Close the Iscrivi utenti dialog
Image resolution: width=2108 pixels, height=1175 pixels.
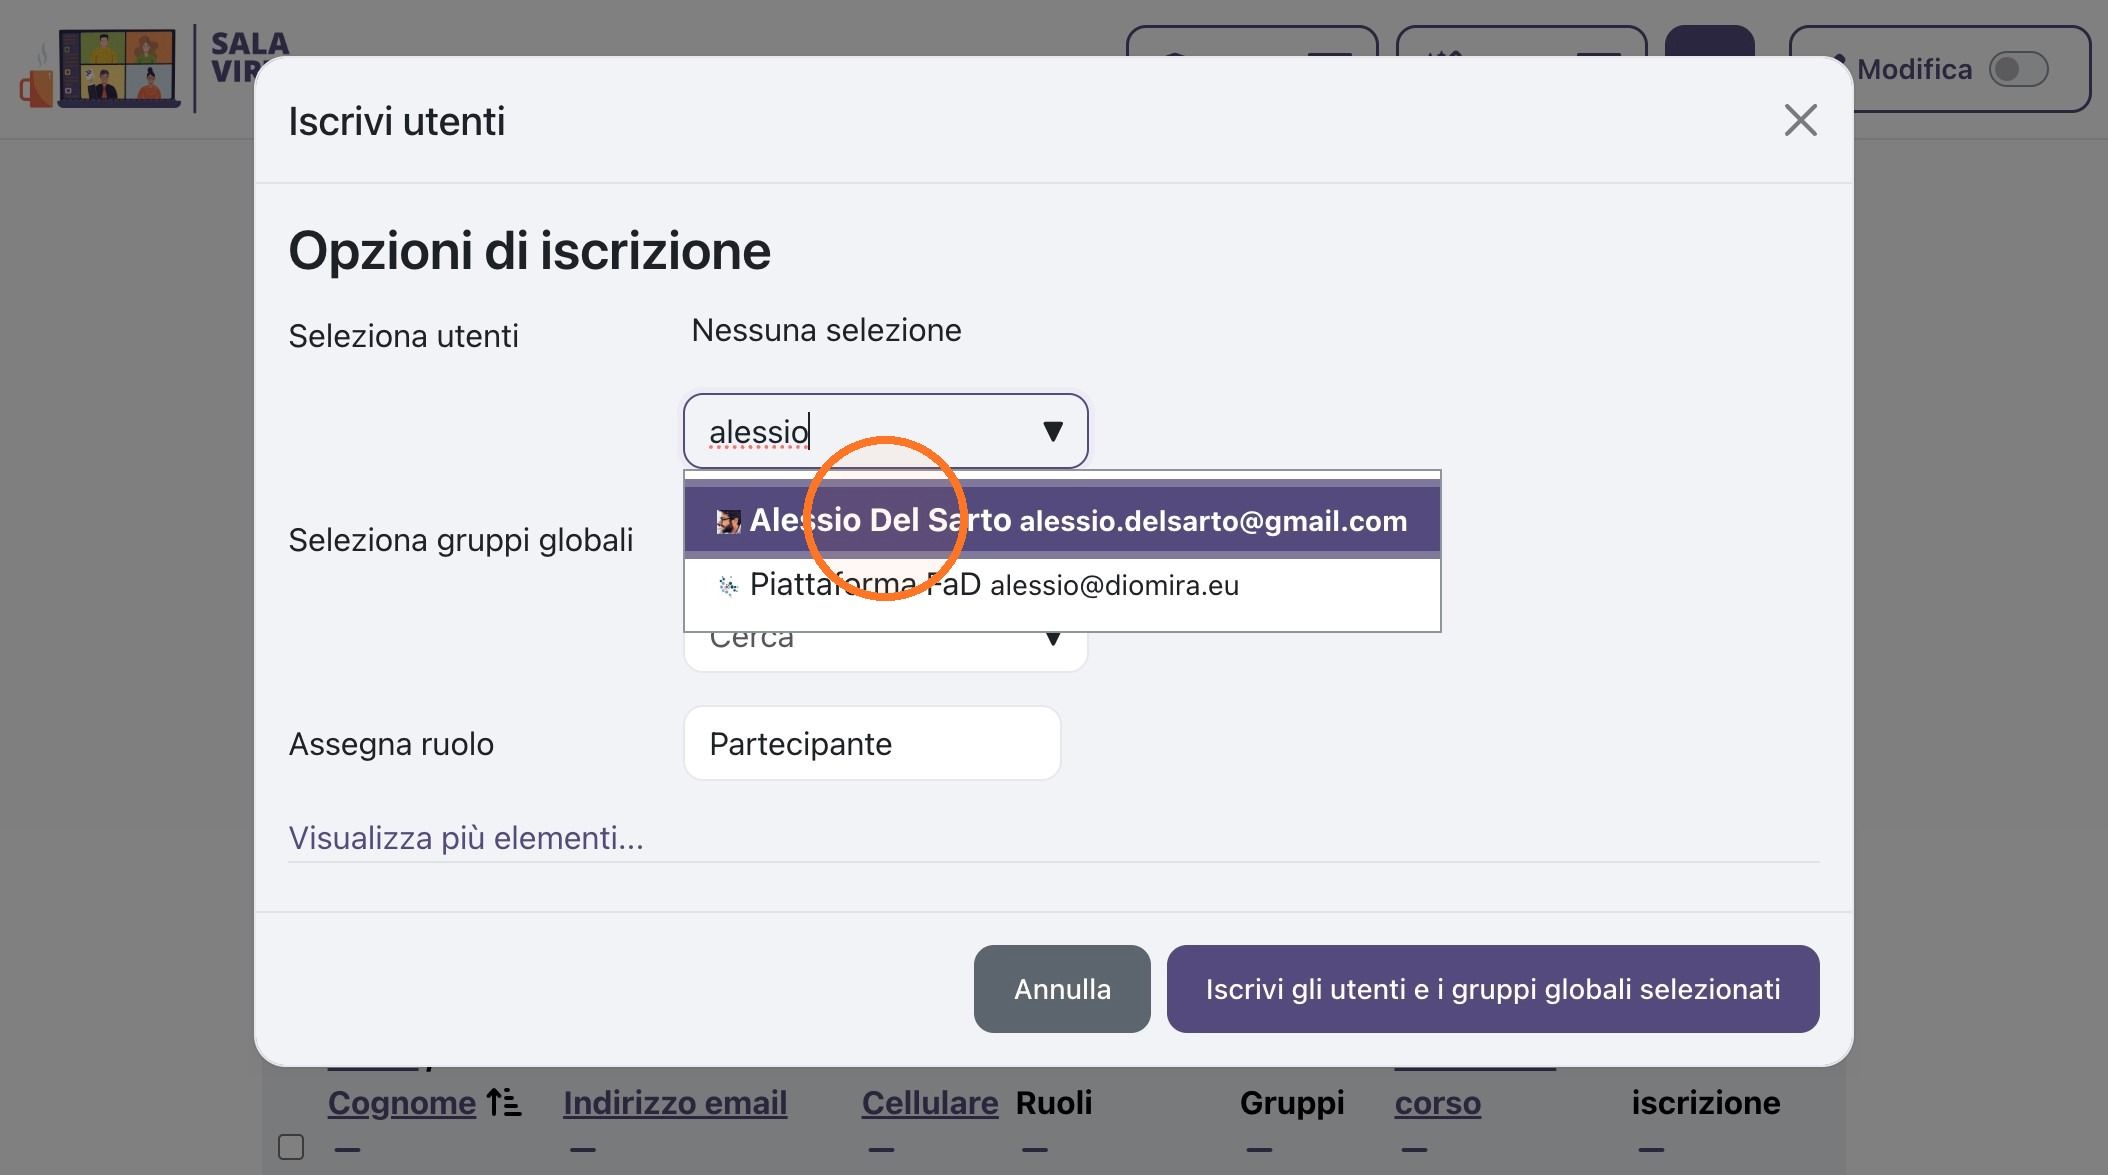coord(1800,120)
